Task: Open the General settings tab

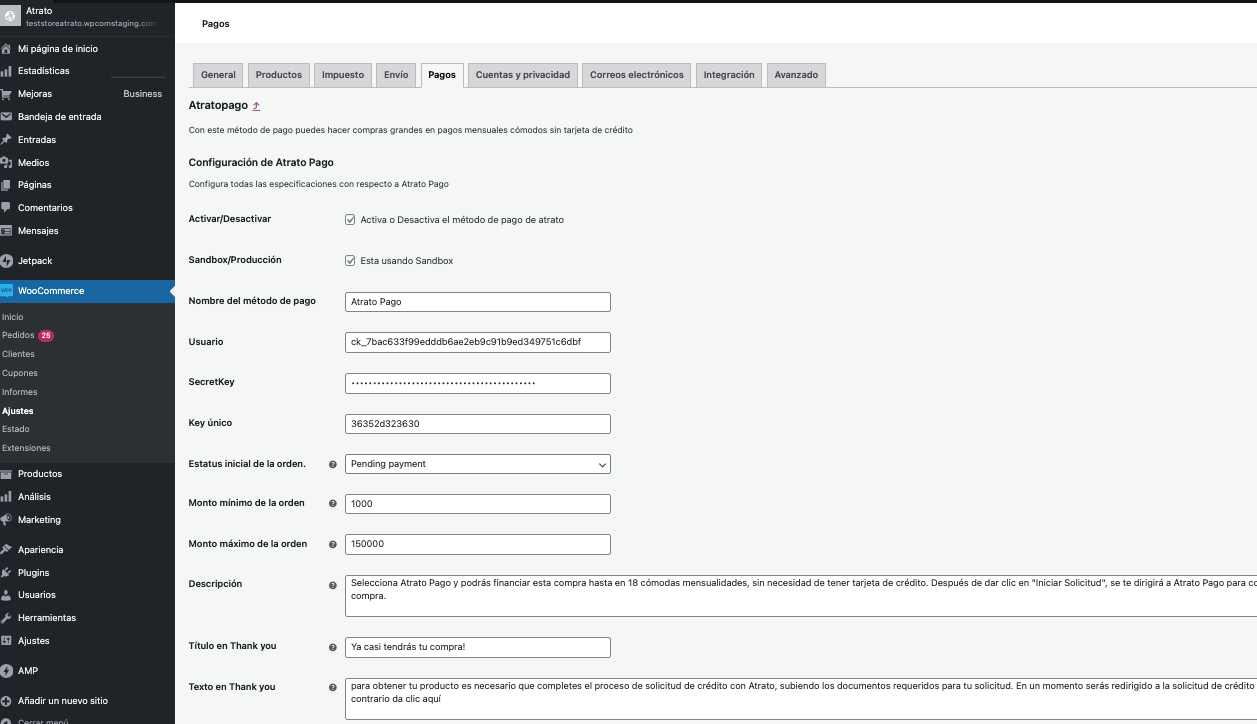Action: (218, 75)
